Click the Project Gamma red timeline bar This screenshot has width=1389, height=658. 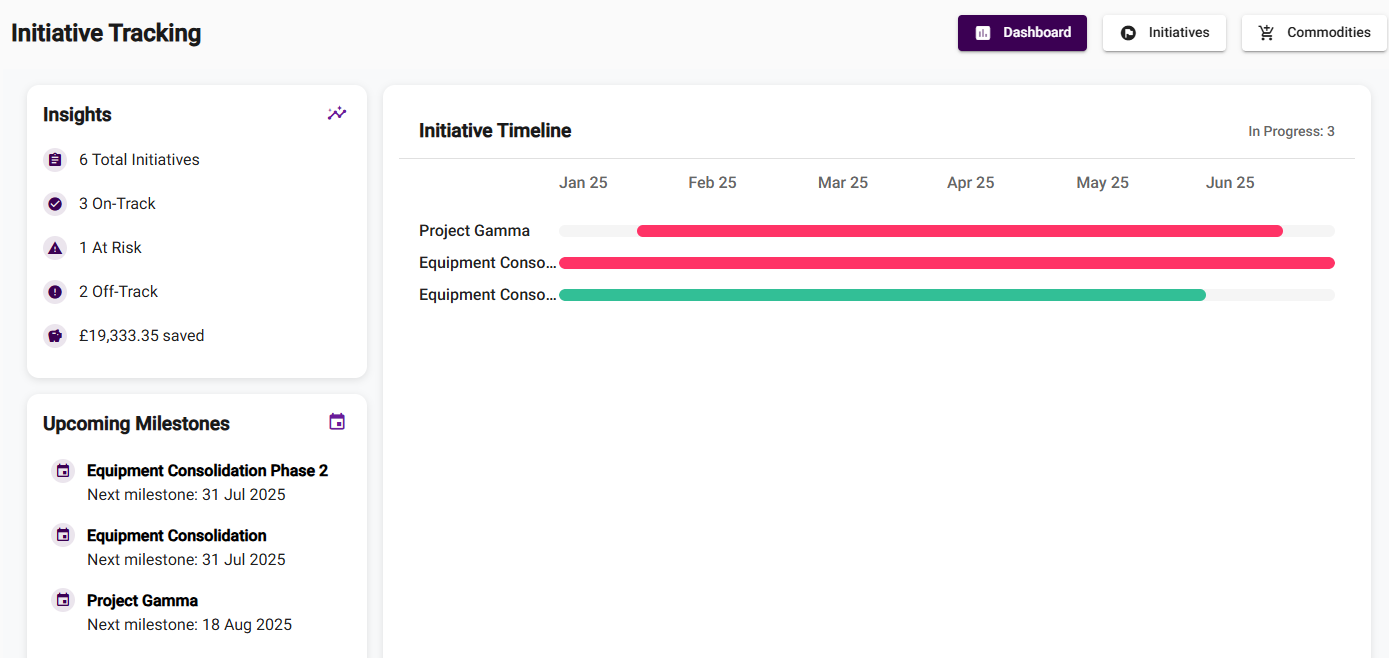960,231
